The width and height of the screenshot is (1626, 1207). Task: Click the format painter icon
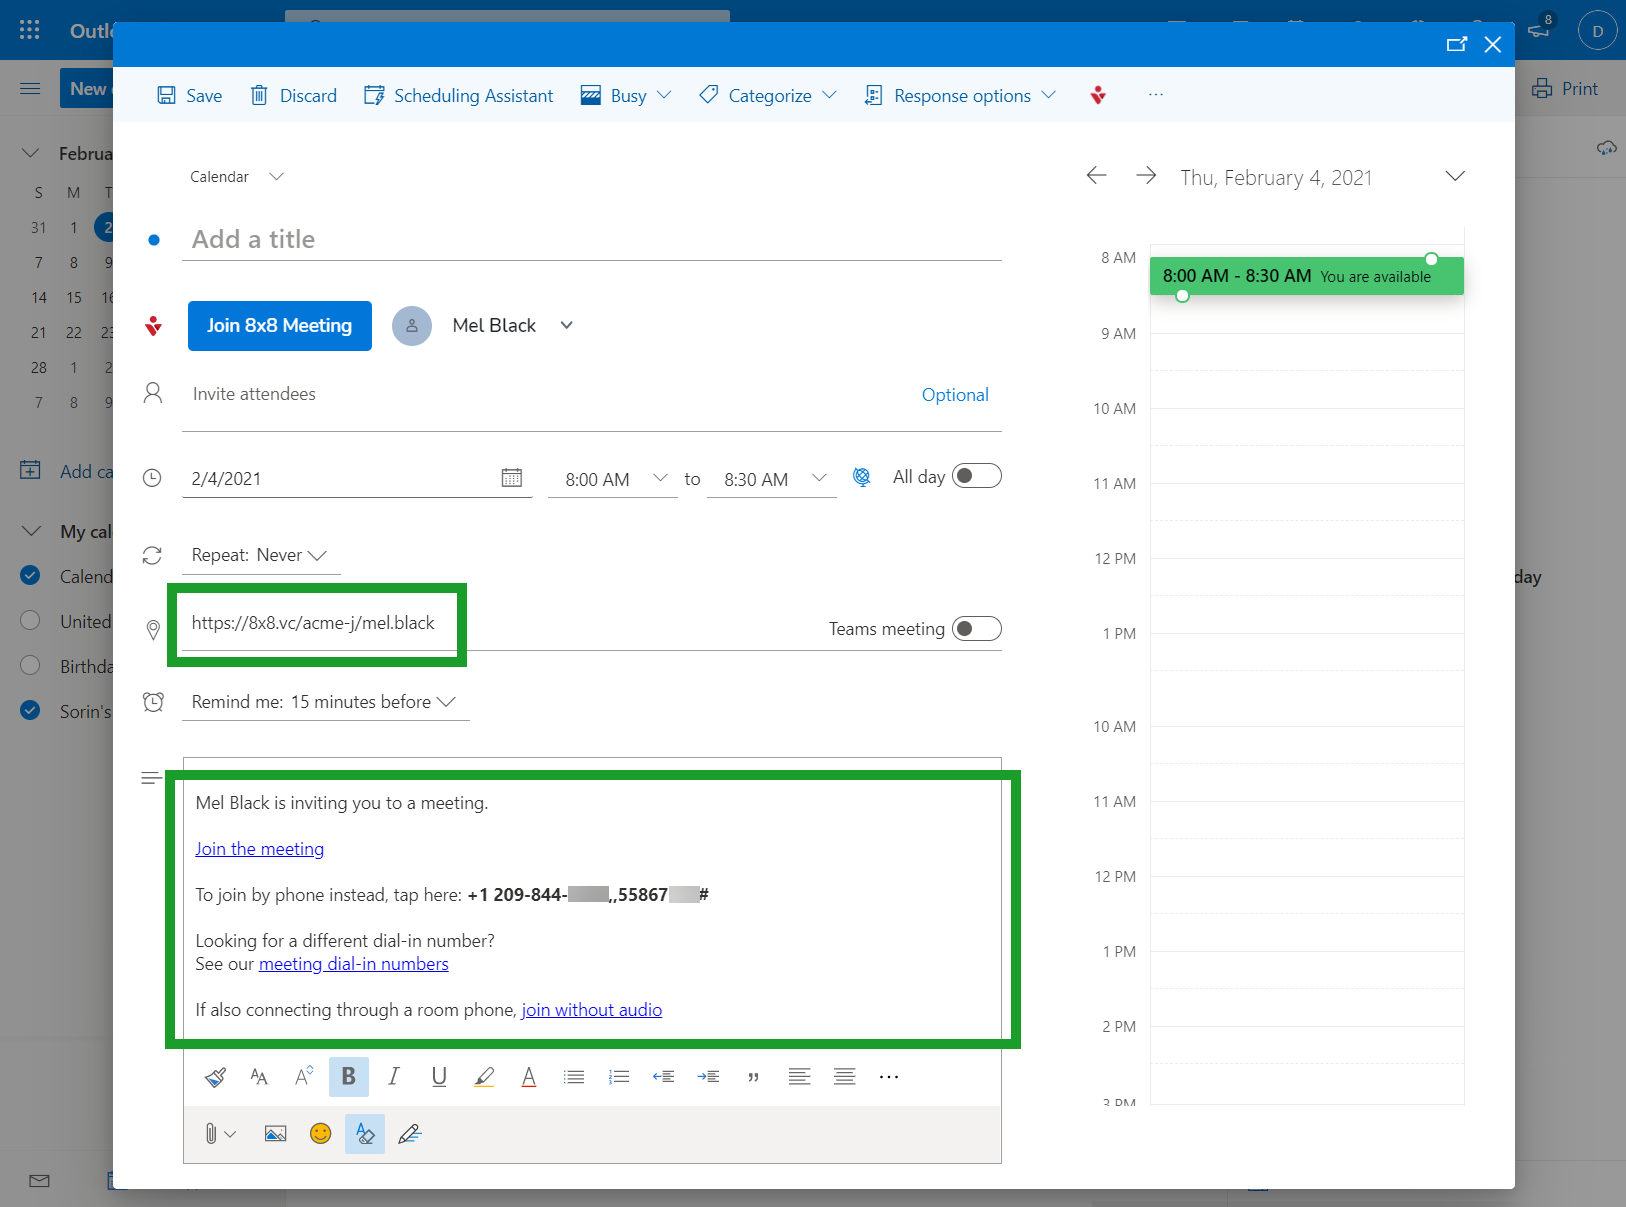tap(215, 1077)
